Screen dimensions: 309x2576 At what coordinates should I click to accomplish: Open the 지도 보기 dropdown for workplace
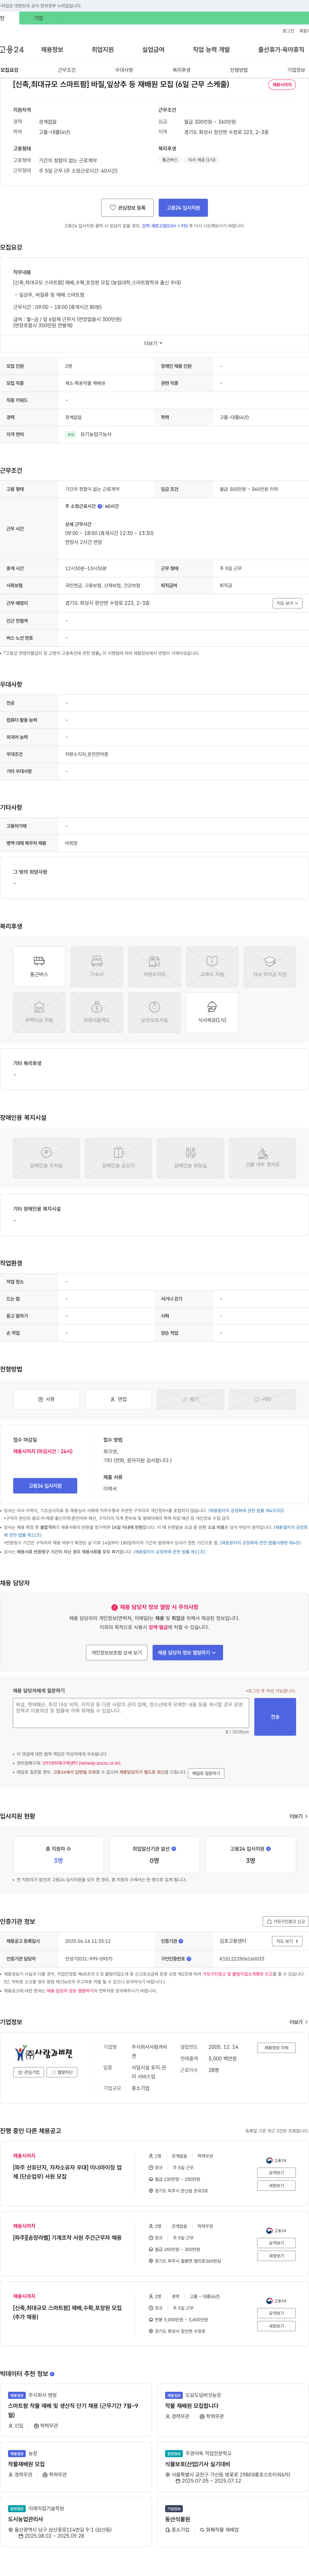(287, 603)
